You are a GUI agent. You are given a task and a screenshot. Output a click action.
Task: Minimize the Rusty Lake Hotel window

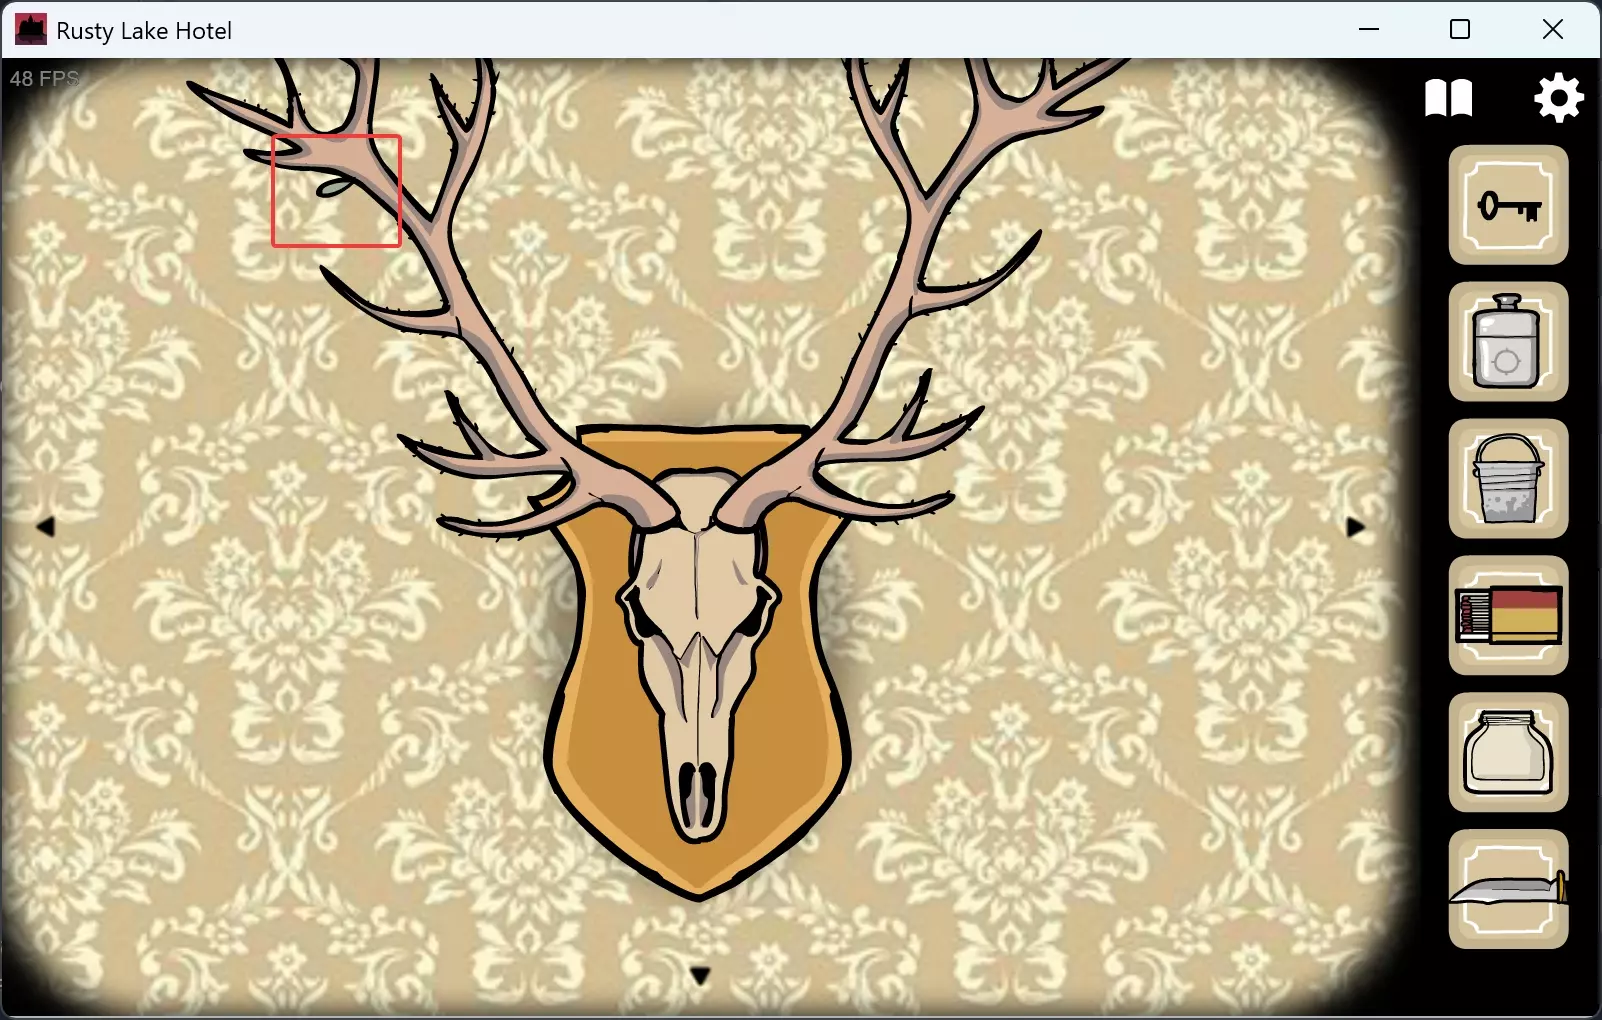[x=1369, y=30]
